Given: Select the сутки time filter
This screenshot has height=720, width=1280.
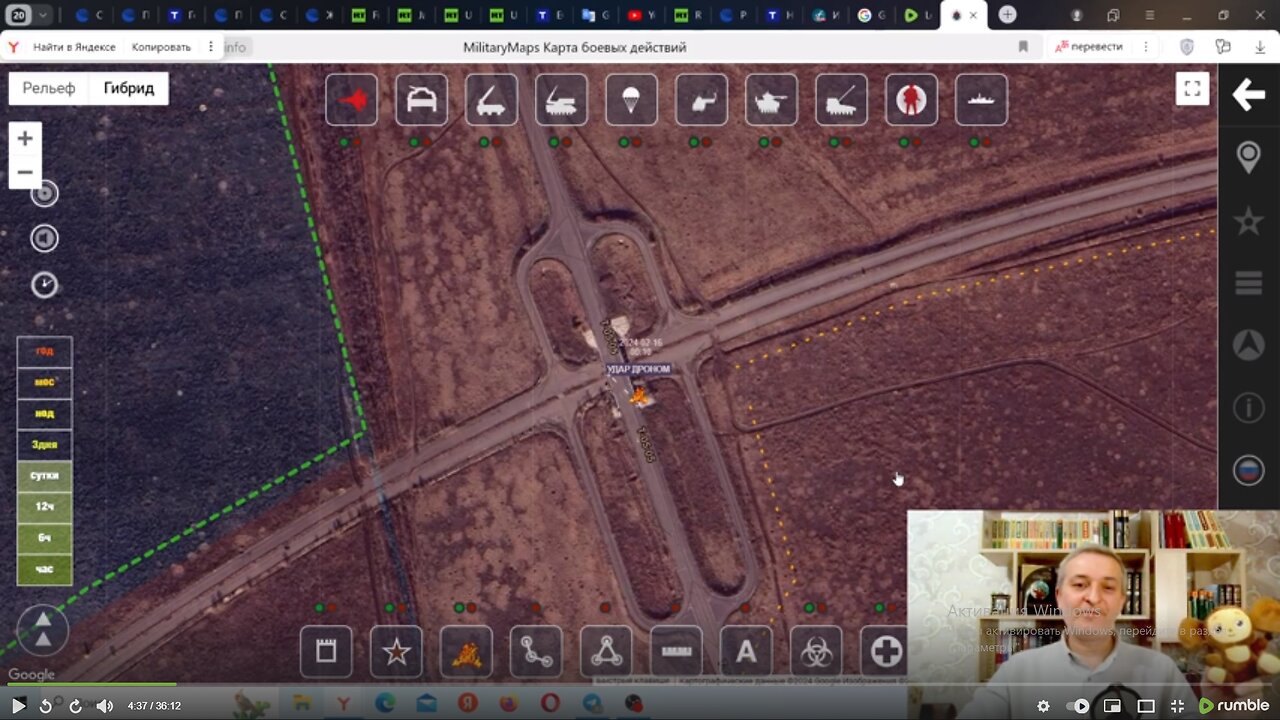Looking at the screenshot, I should click(44, 475).
